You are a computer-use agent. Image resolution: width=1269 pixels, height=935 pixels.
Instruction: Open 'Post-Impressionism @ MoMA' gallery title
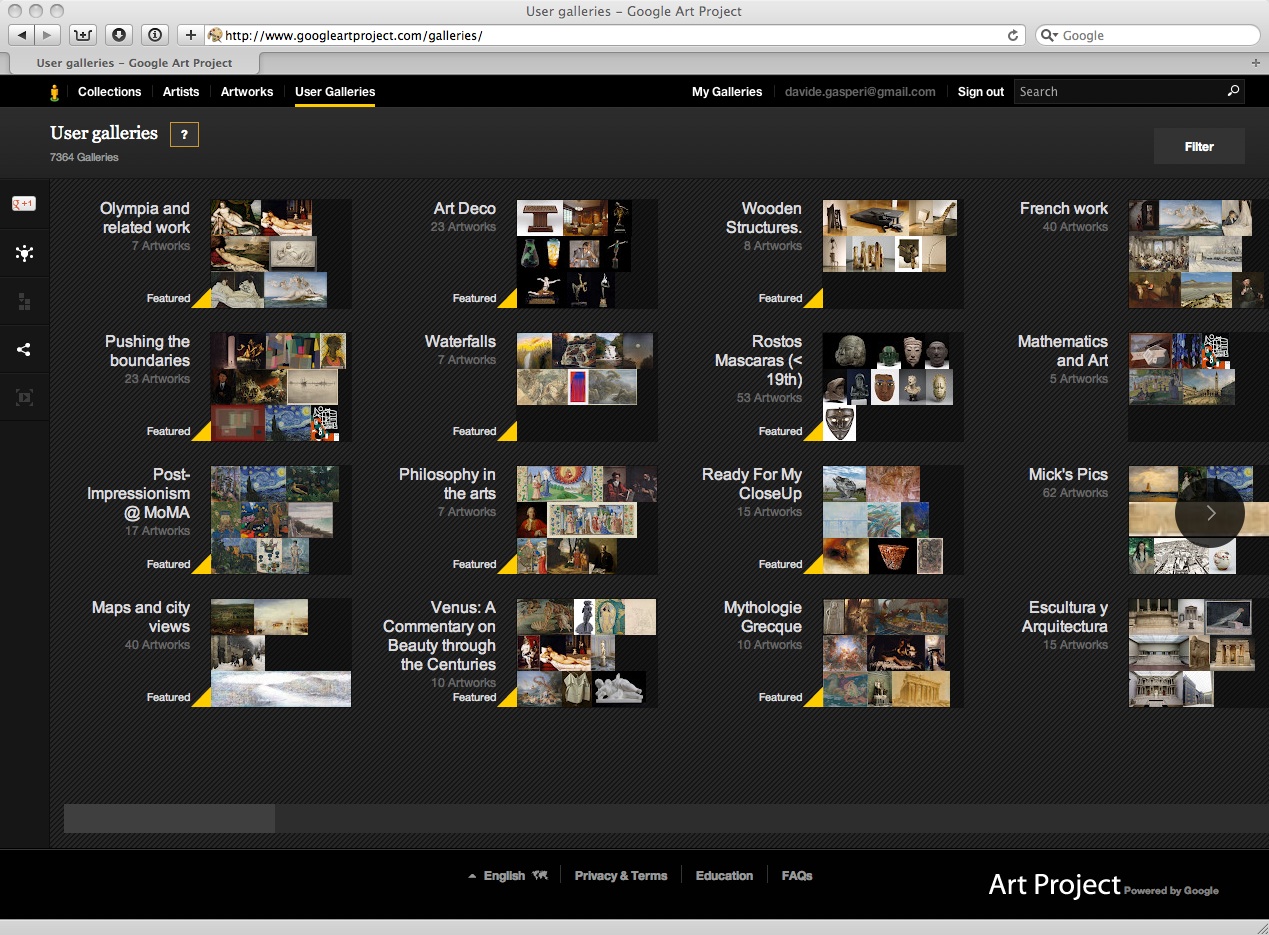pos(138,493)
